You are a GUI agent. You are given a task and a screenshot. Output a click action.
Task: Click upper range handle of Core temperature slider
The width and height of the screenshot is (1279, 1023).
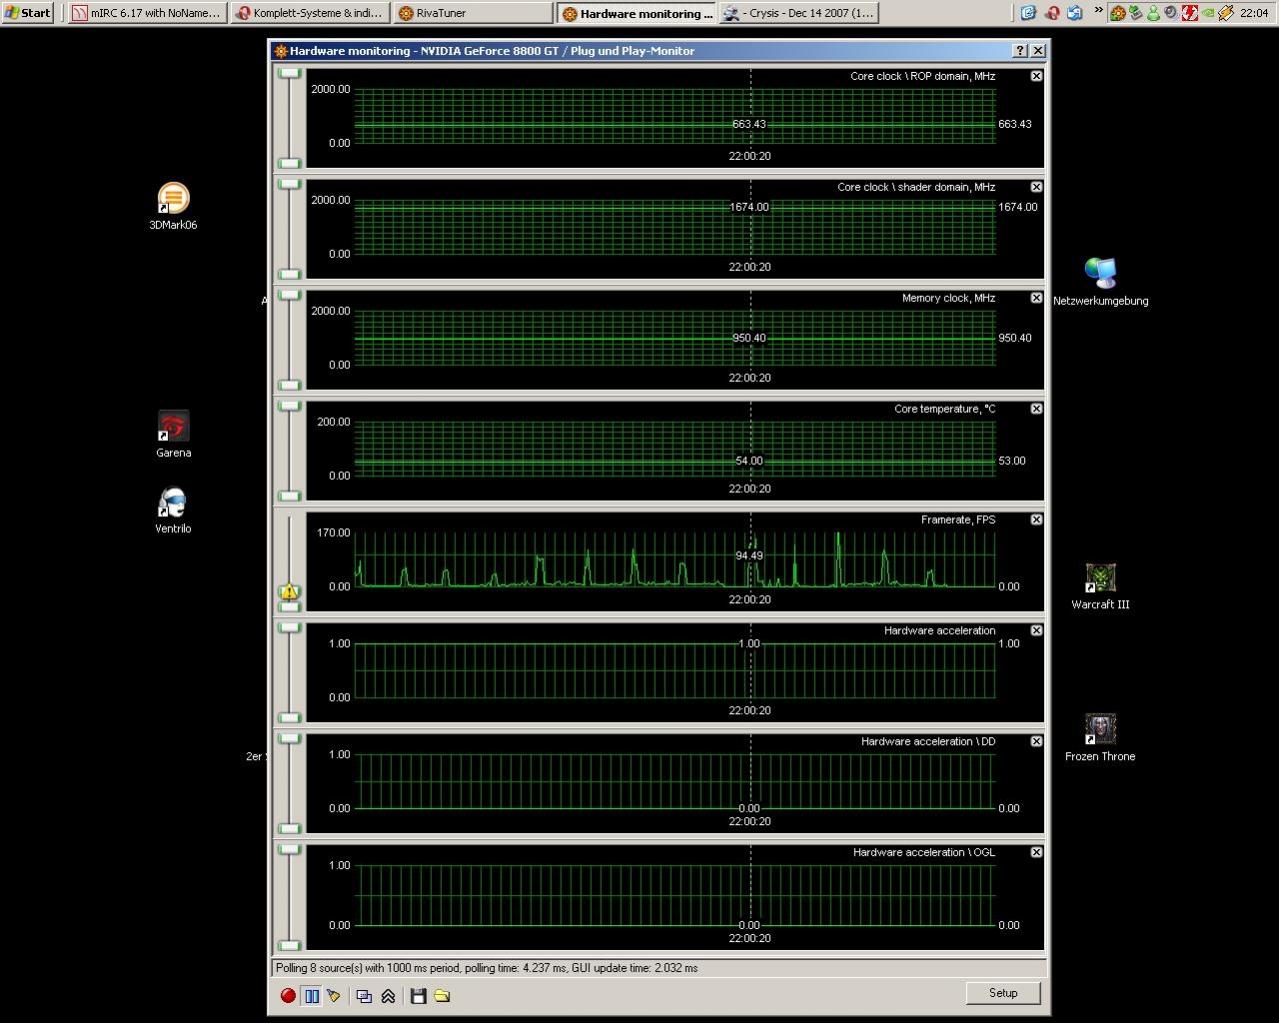pyautogui.click(x=289, y=406)
